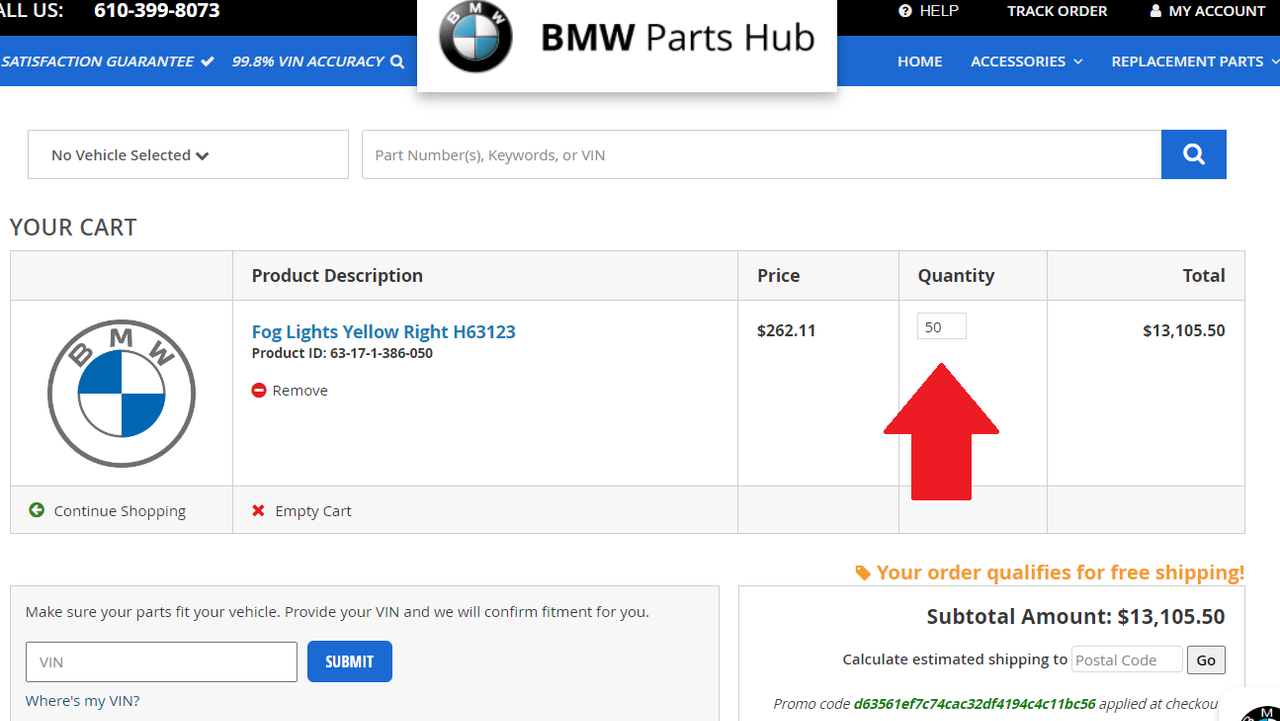Screen dimensions: 1280x721
Task: Expand the Replacement Parts menu
Action: pos(1195,61)
